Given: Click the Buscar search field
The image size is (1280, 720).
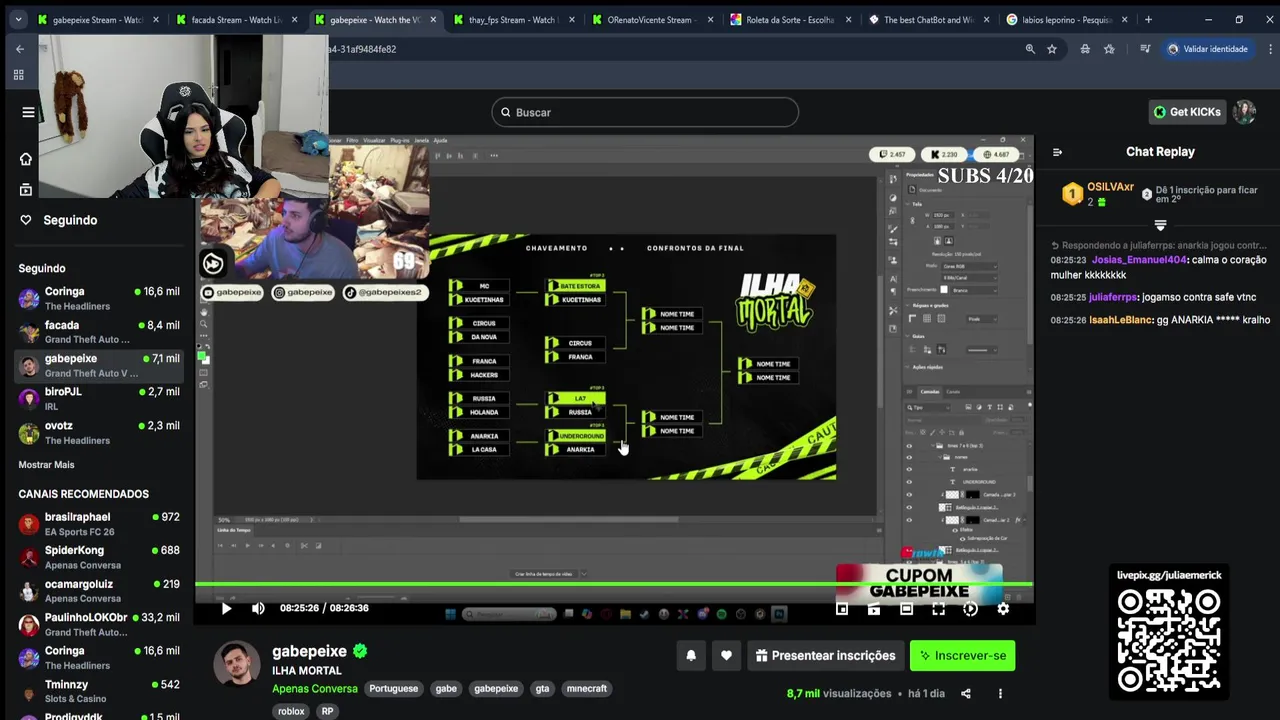Looking at the screenshot, I should click(x=645, y=112).
